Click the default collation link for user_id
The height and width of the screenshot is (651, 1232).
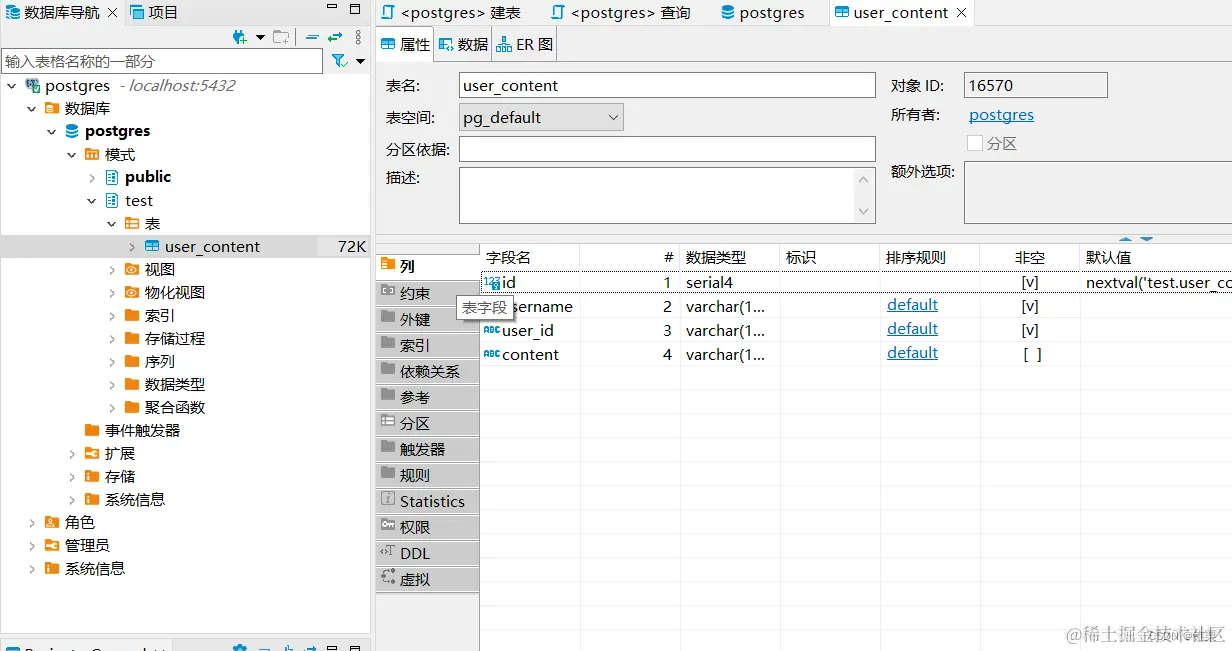point(912,329)
